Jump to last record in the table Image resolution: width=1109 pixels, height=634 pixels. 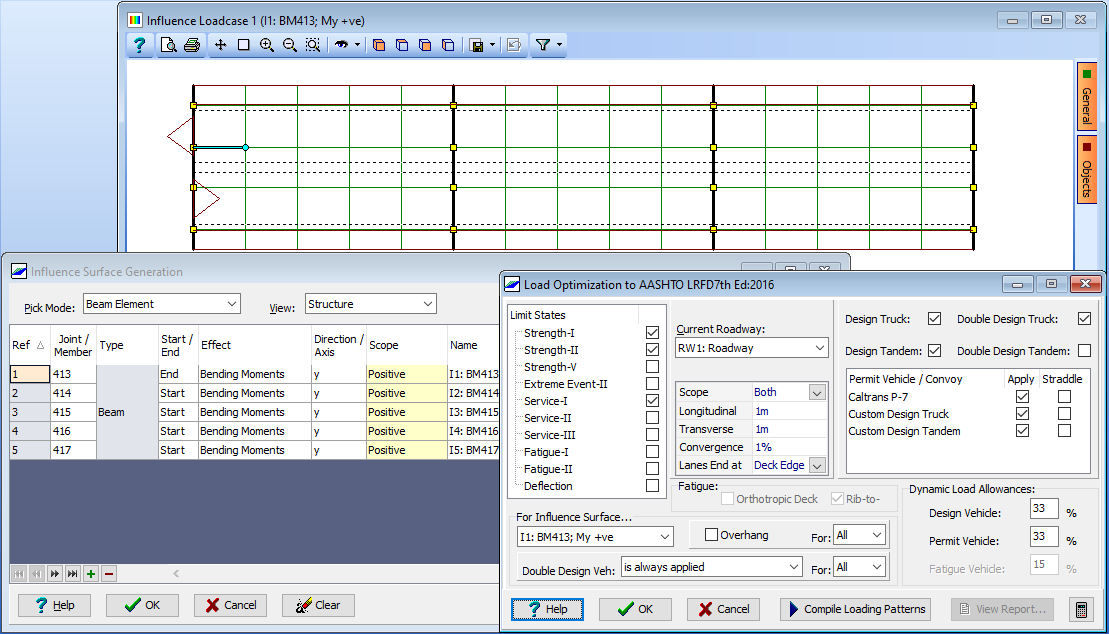(x=72, y=574)
